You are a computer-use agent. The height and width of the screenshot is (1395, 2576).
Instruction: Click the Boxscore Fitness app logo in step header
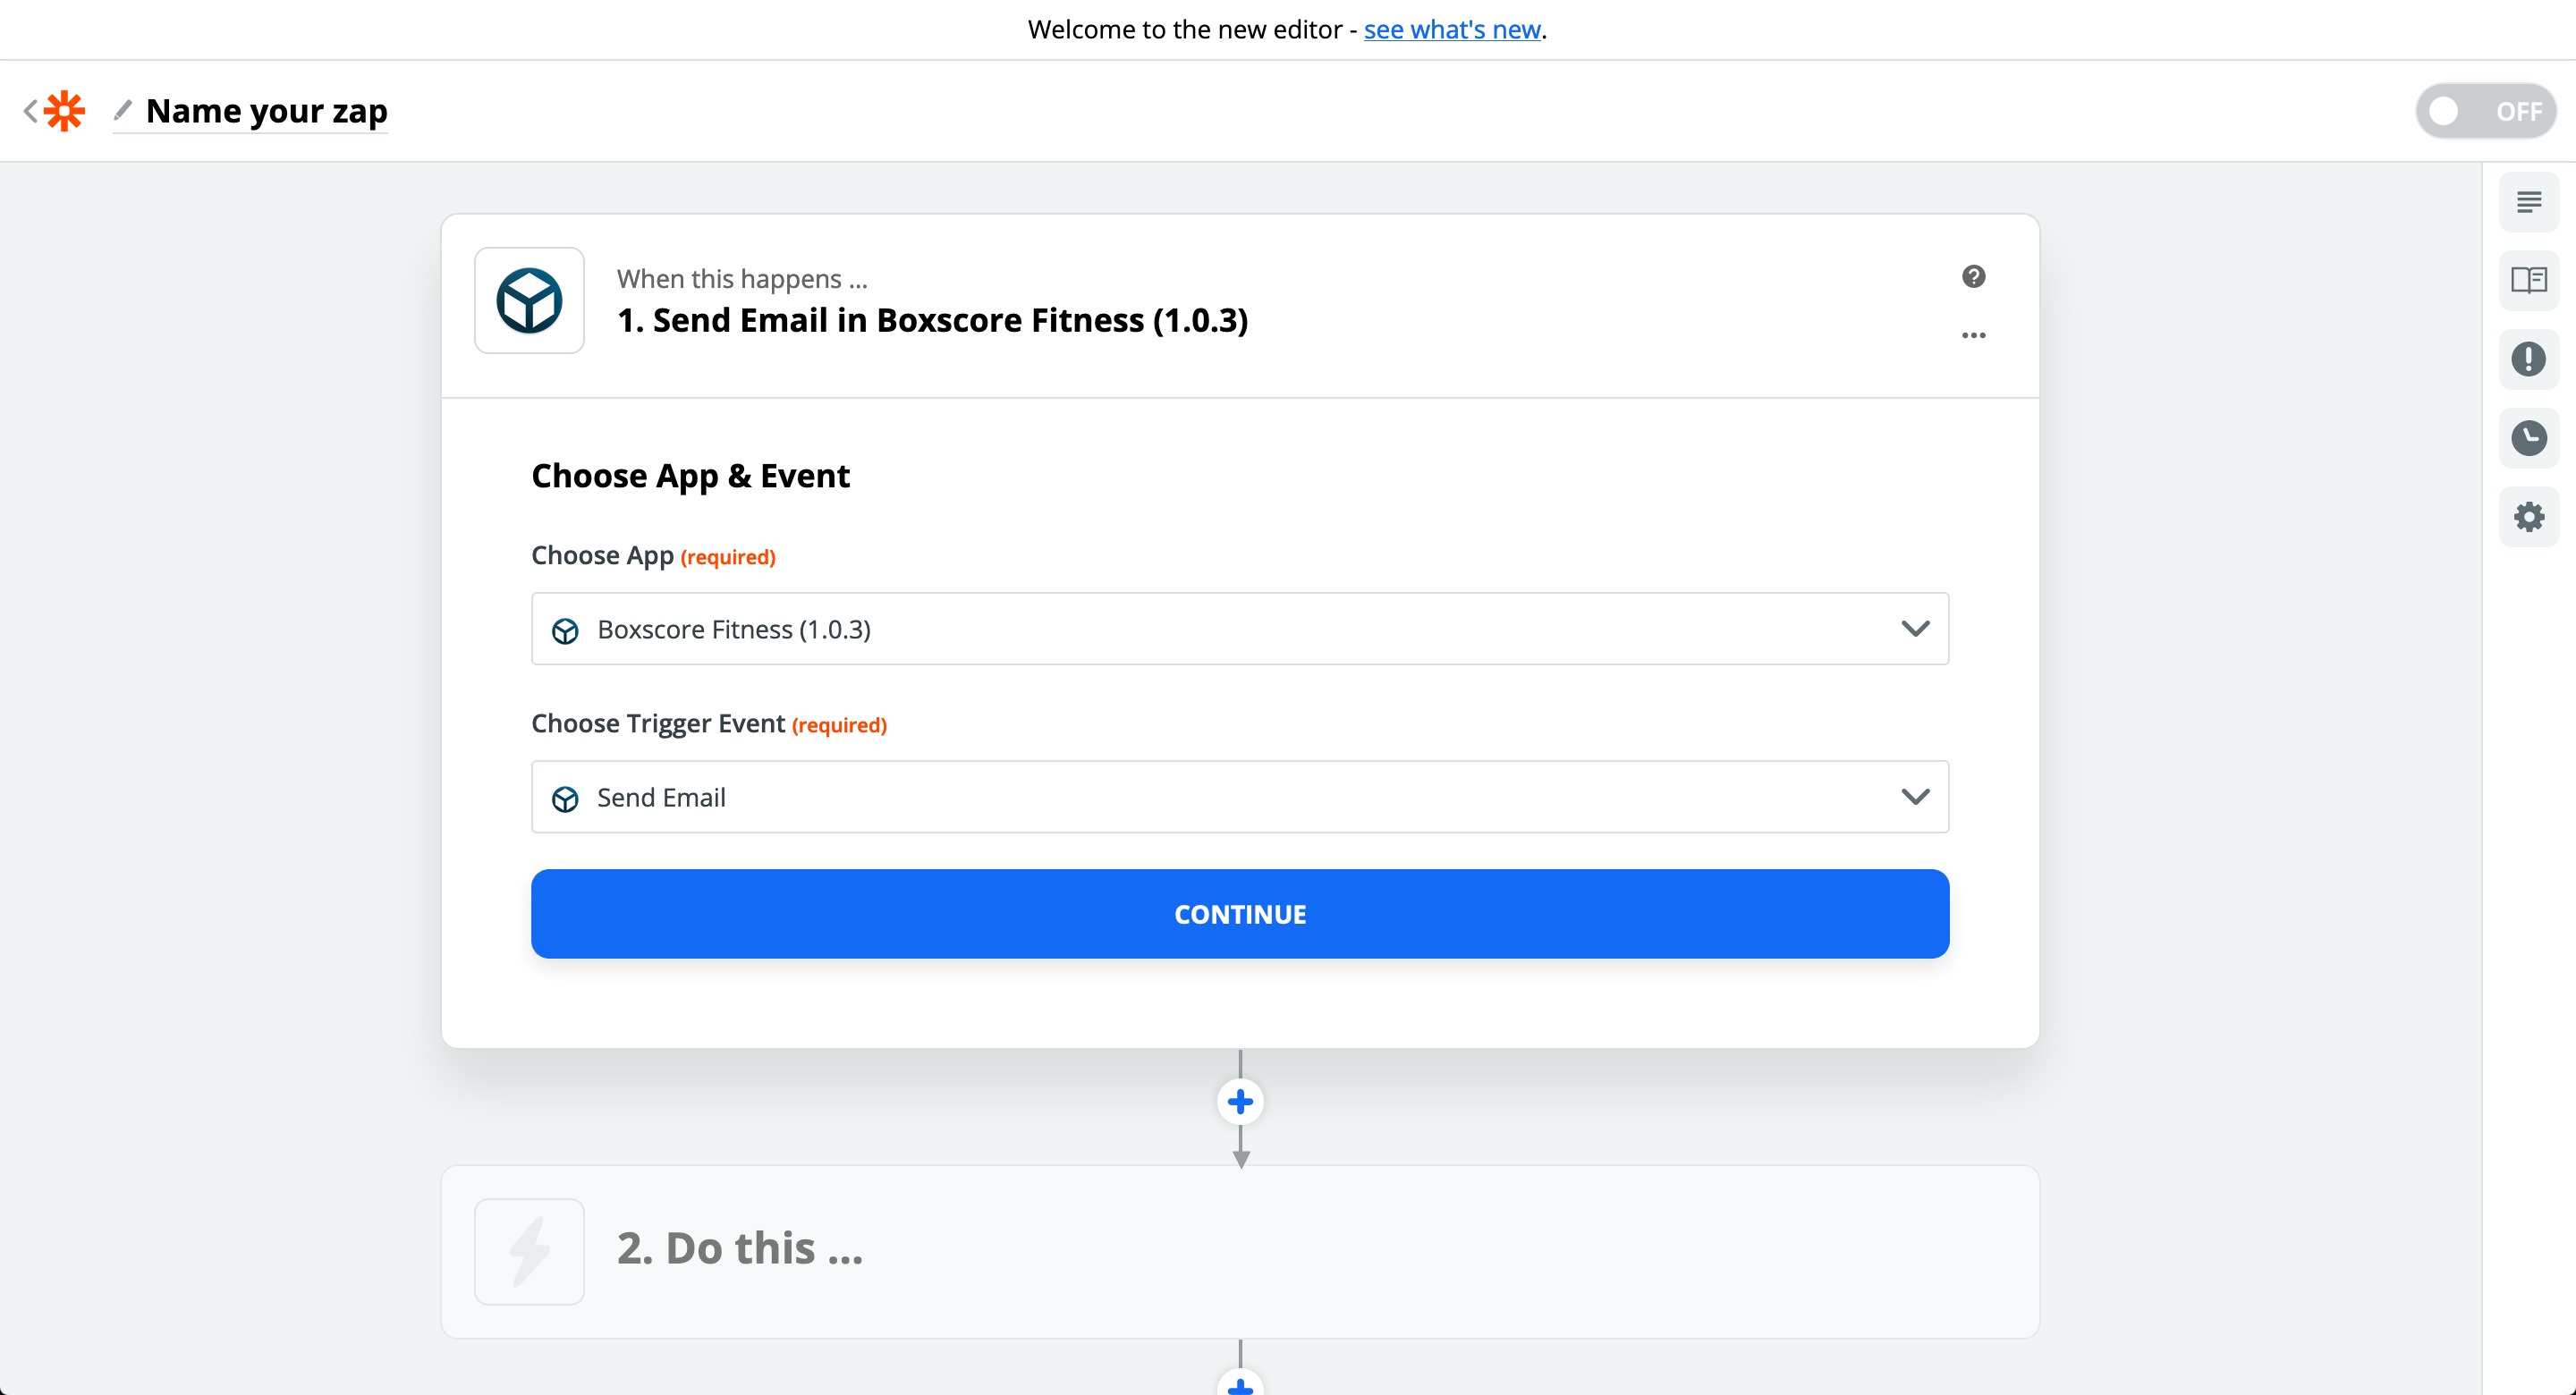coord(529,300)
